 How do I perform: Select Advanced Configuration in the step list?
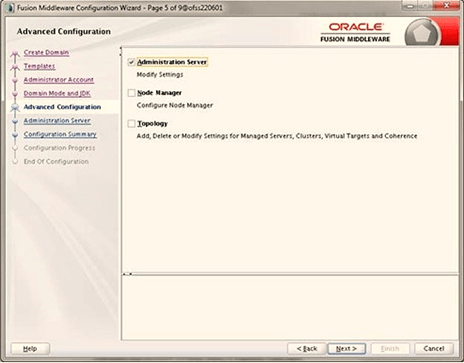tap(62, 107)
